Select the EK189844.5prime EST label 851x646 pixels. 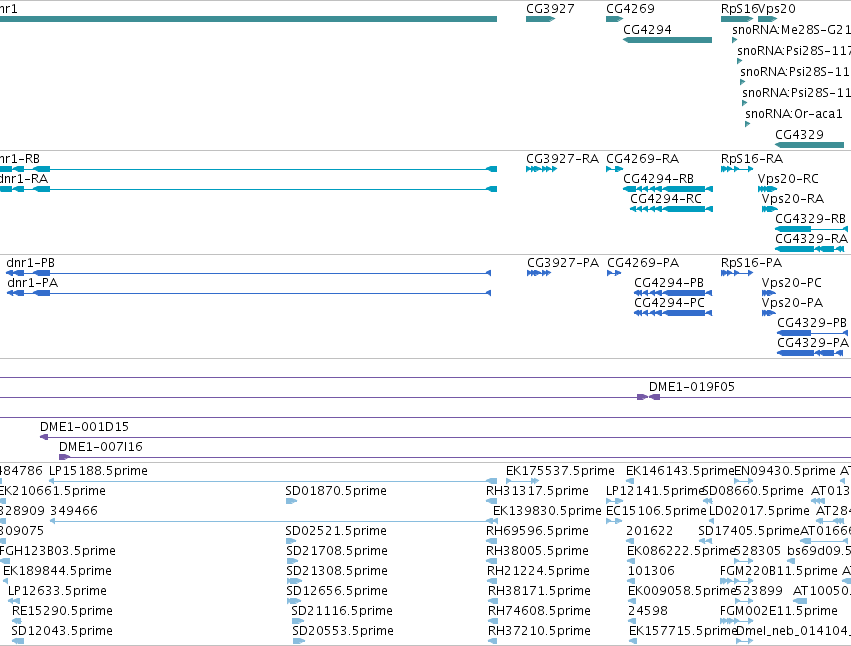point(57,571)
